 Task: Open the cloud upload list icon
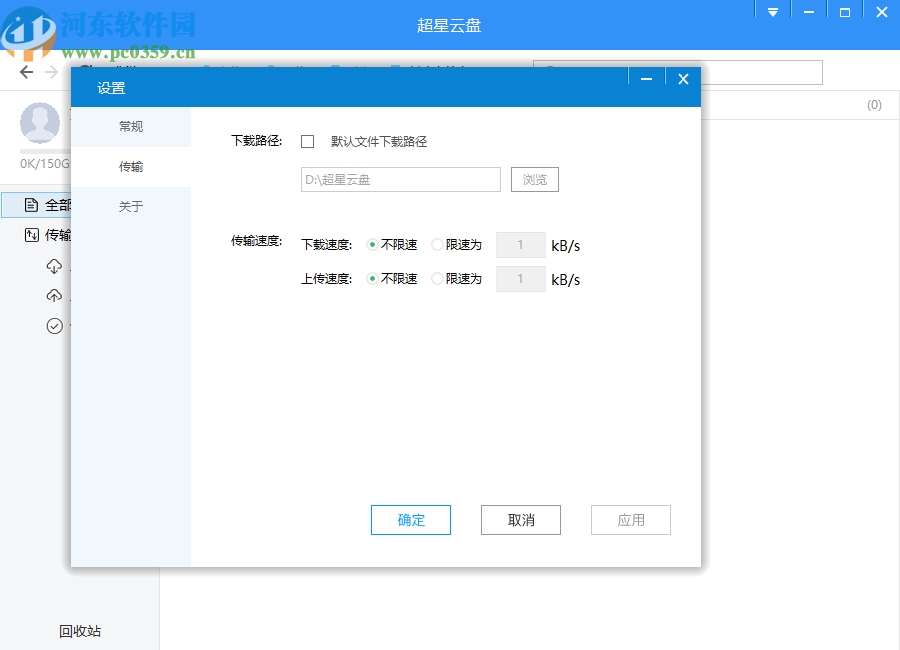pos(54,296)
